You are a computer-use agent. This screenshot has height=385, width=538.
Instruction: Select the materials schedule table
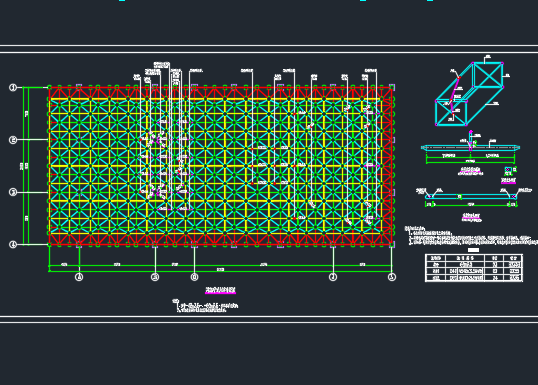coord(473,268)
